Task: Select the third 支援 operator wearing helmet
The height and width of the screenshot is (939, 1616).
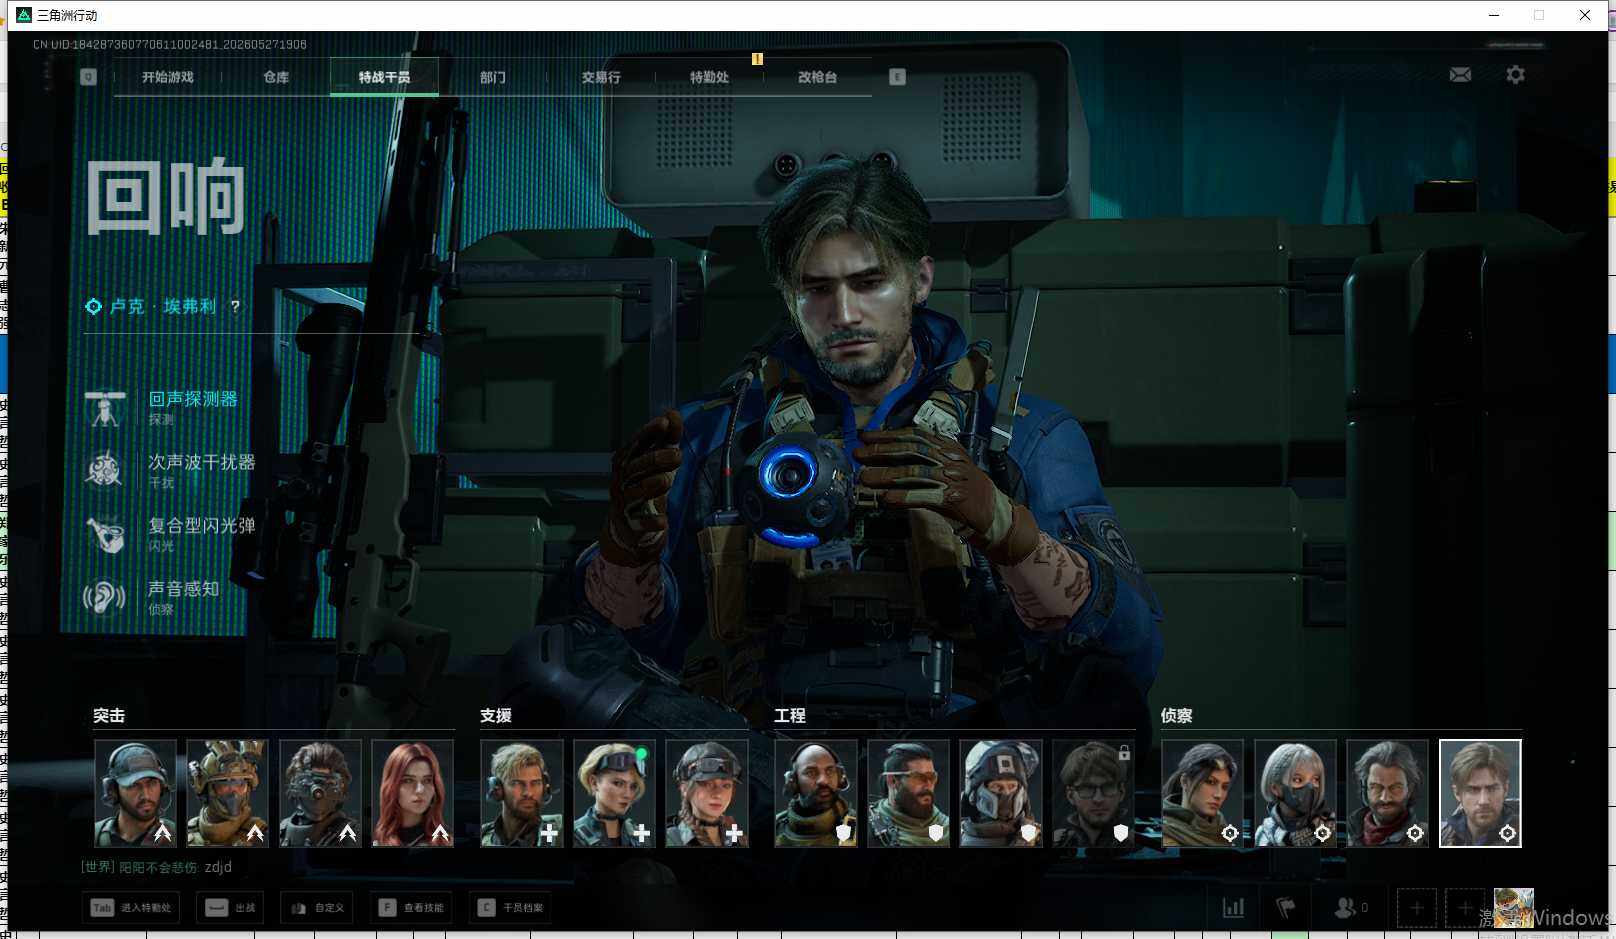Action: 707,793
